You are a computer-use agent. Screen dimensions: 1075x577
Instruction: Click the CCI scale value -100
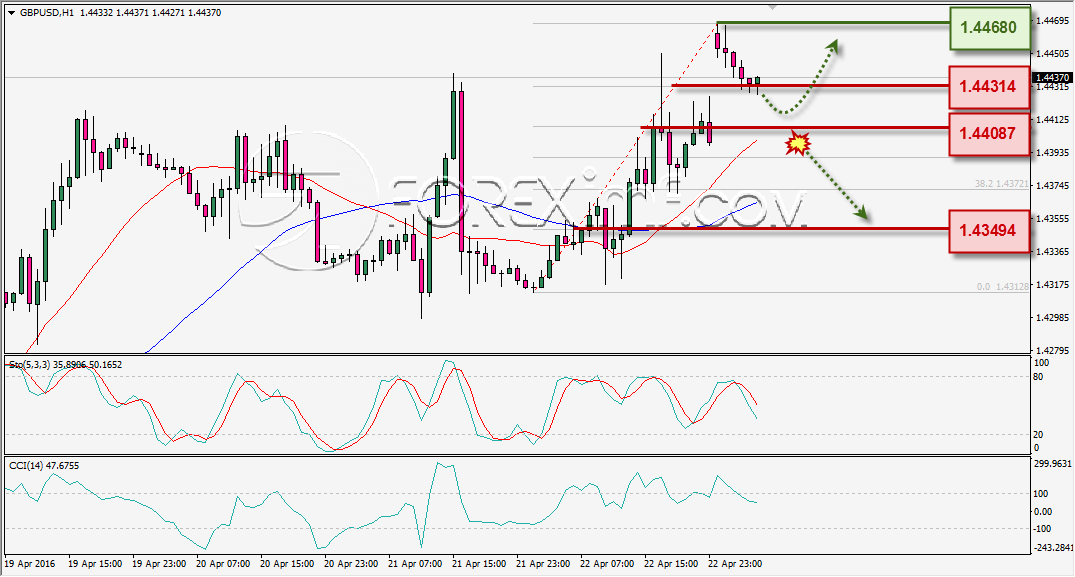(1042, 528)
